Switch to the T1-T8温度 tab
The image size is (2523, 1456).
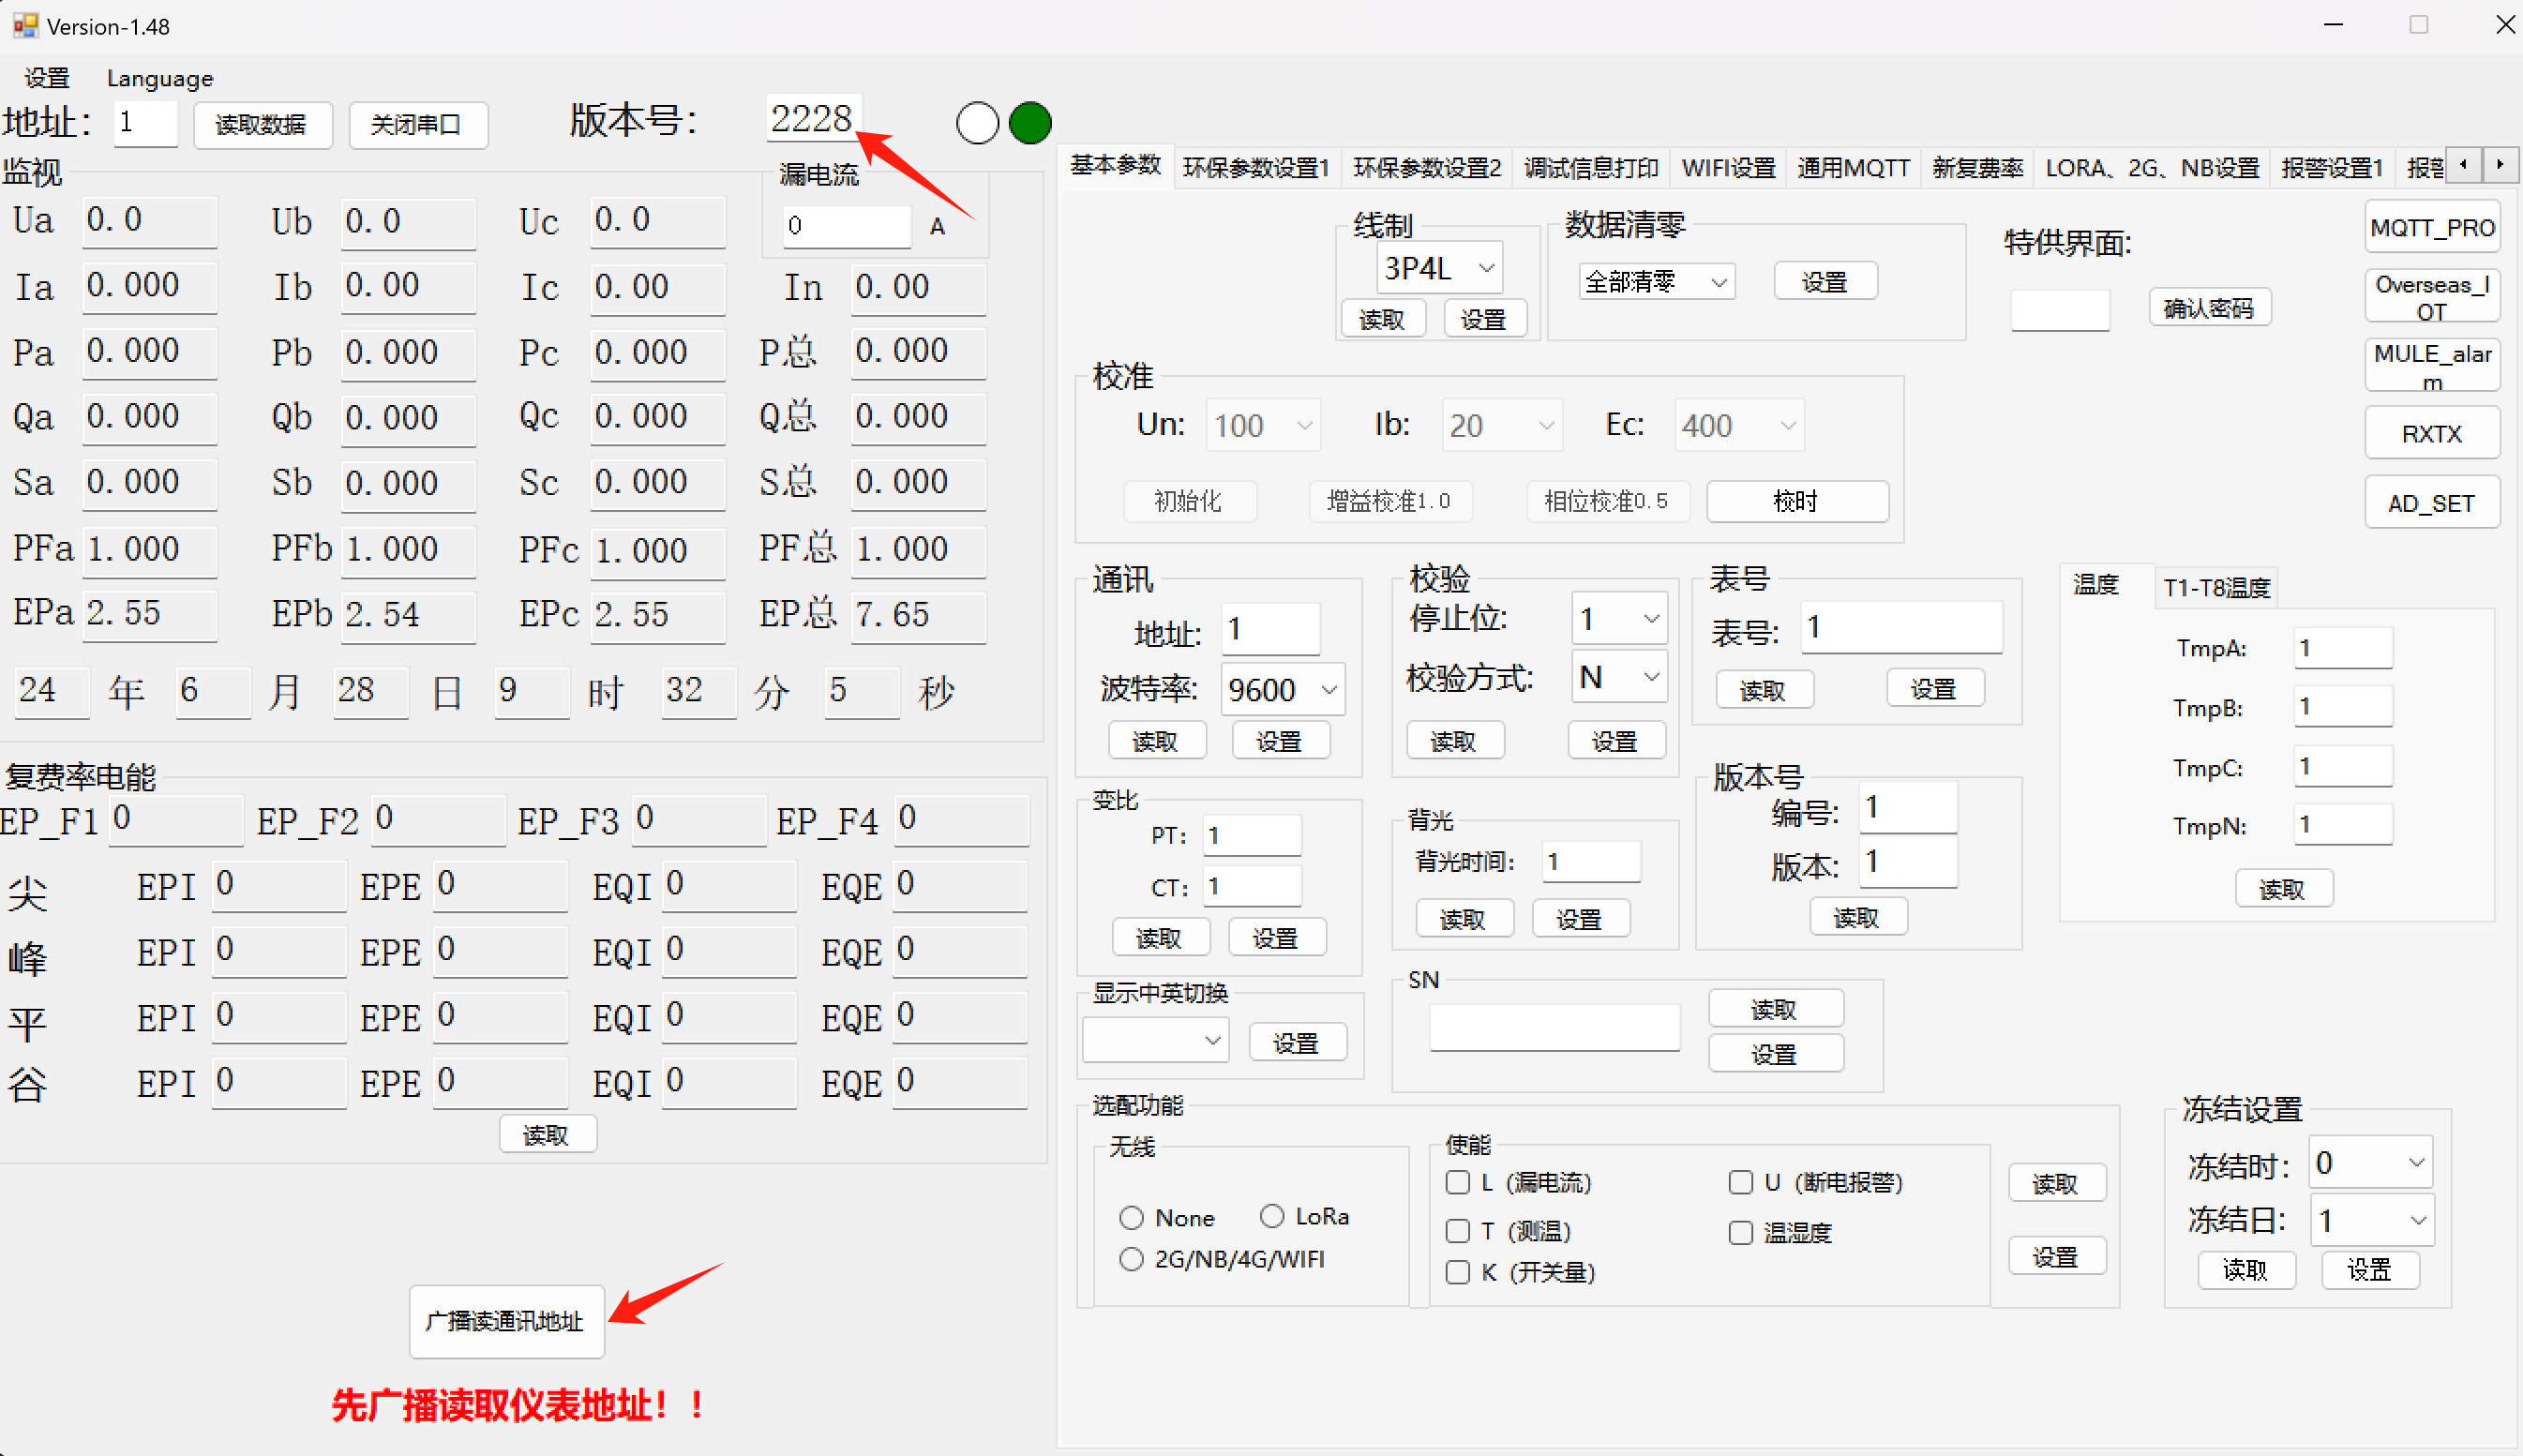click(x=2215, y=587)
